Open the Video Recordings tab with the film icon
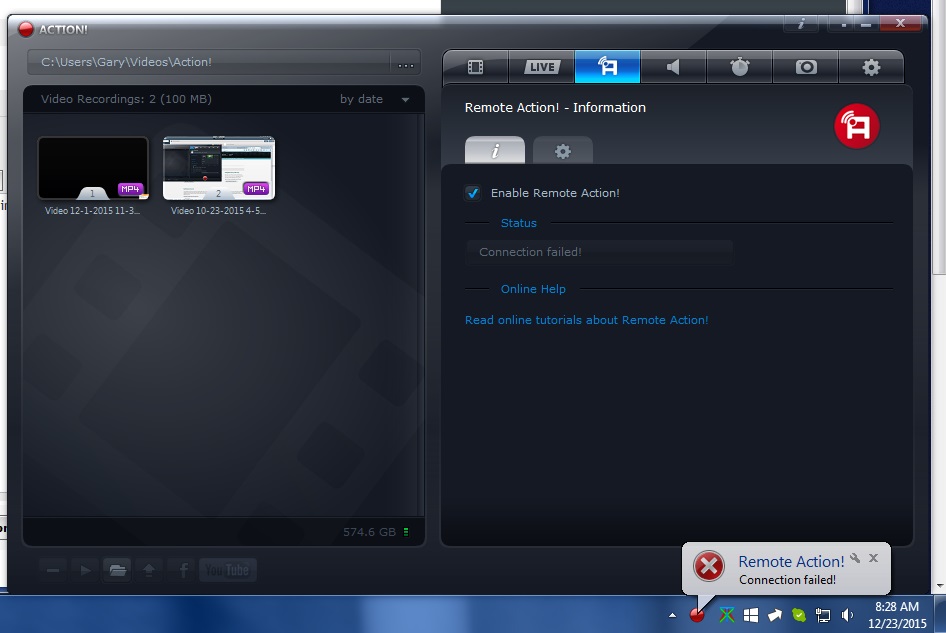946x633 pixels. tap(475, 67)
